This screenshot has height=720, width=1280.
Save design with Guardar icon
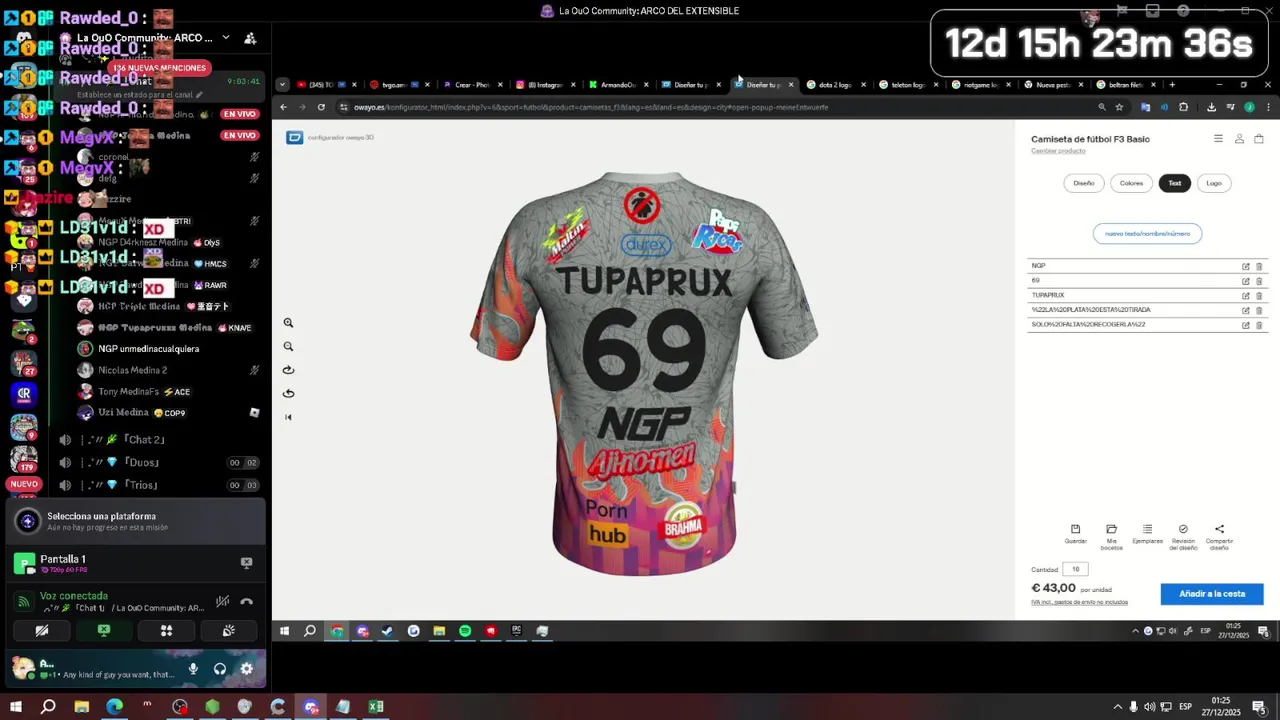pos(1075,534)
